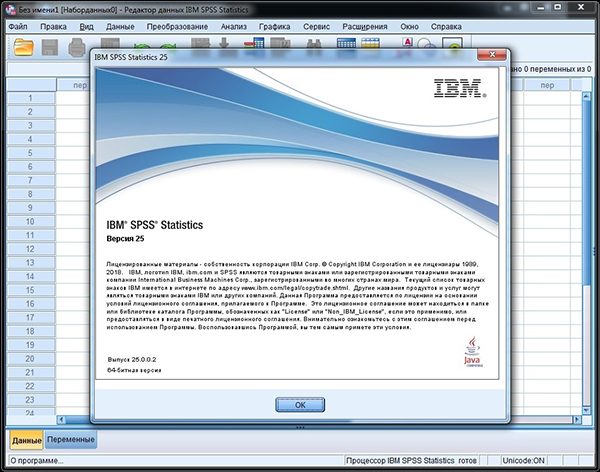Select row header 1
The image size is (600, 472).
(x=31, y=98)
